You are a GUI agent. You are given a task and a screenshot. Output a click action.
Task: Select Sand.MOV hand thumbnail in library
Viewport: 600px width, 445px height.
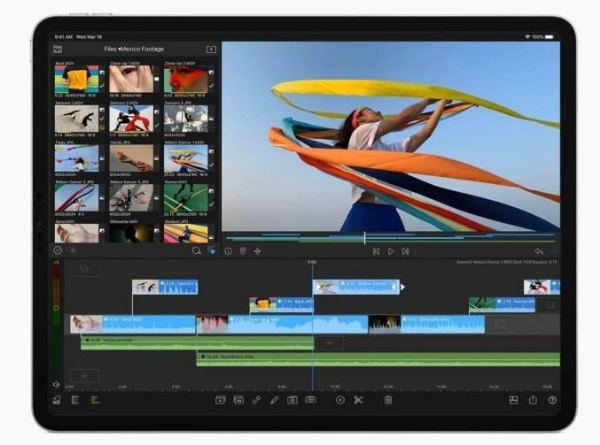(77, 233)
